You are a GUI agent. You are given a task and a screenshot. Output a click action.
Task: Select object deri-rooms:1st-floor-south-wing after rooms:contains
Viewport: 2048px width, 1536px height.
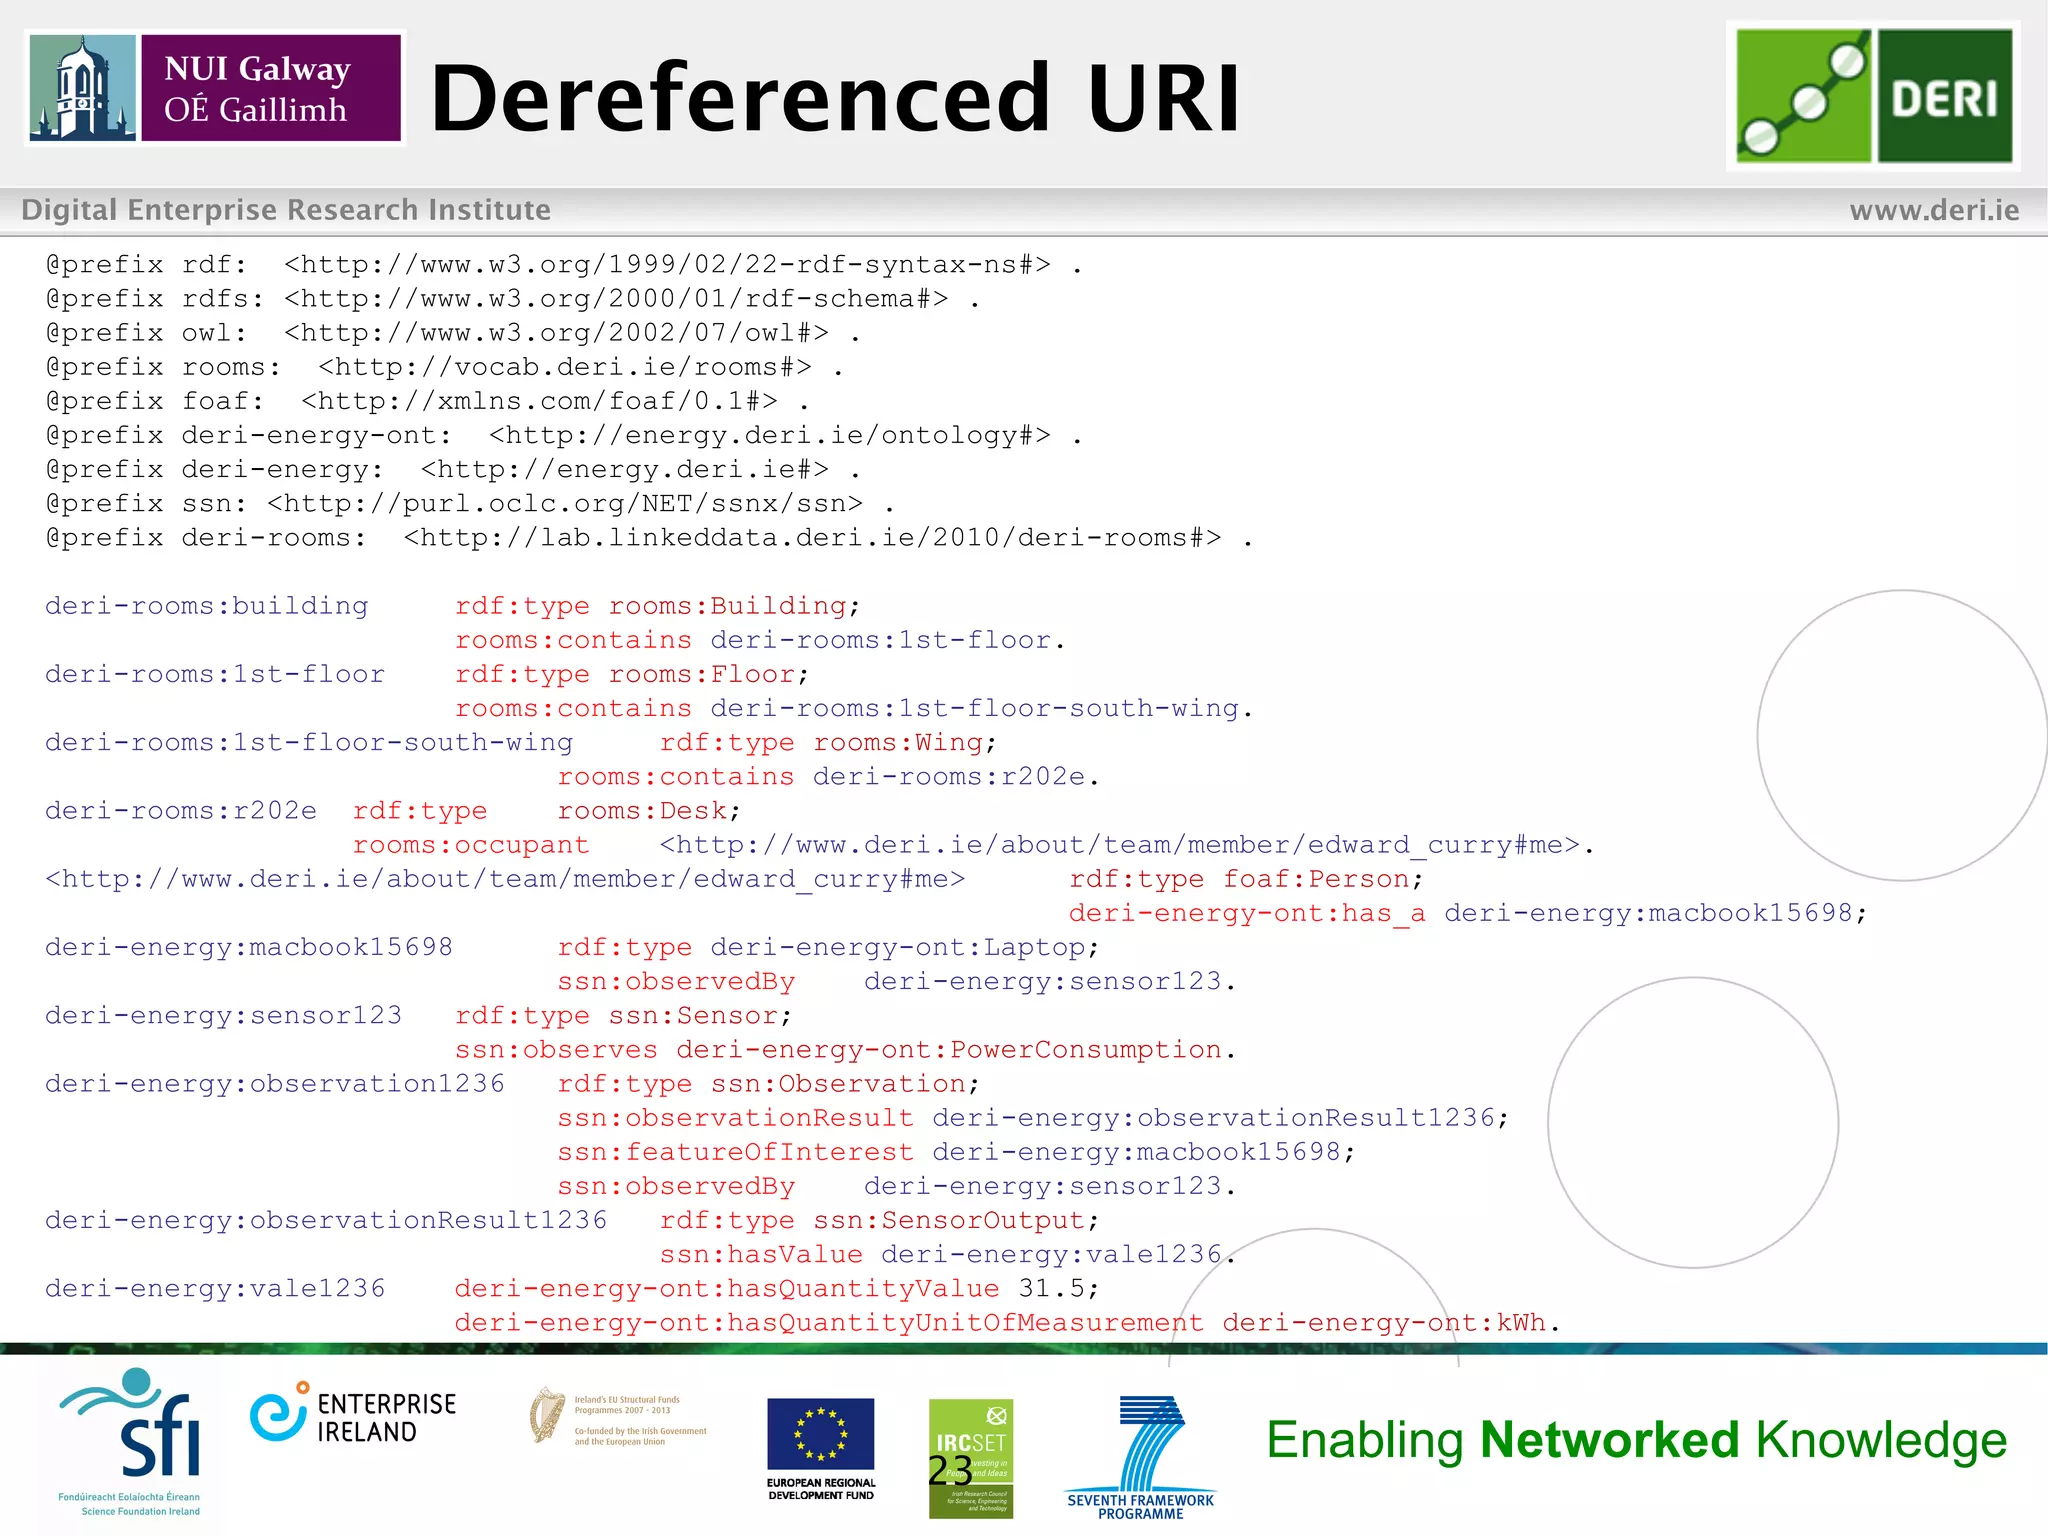[x=975, y=708]
